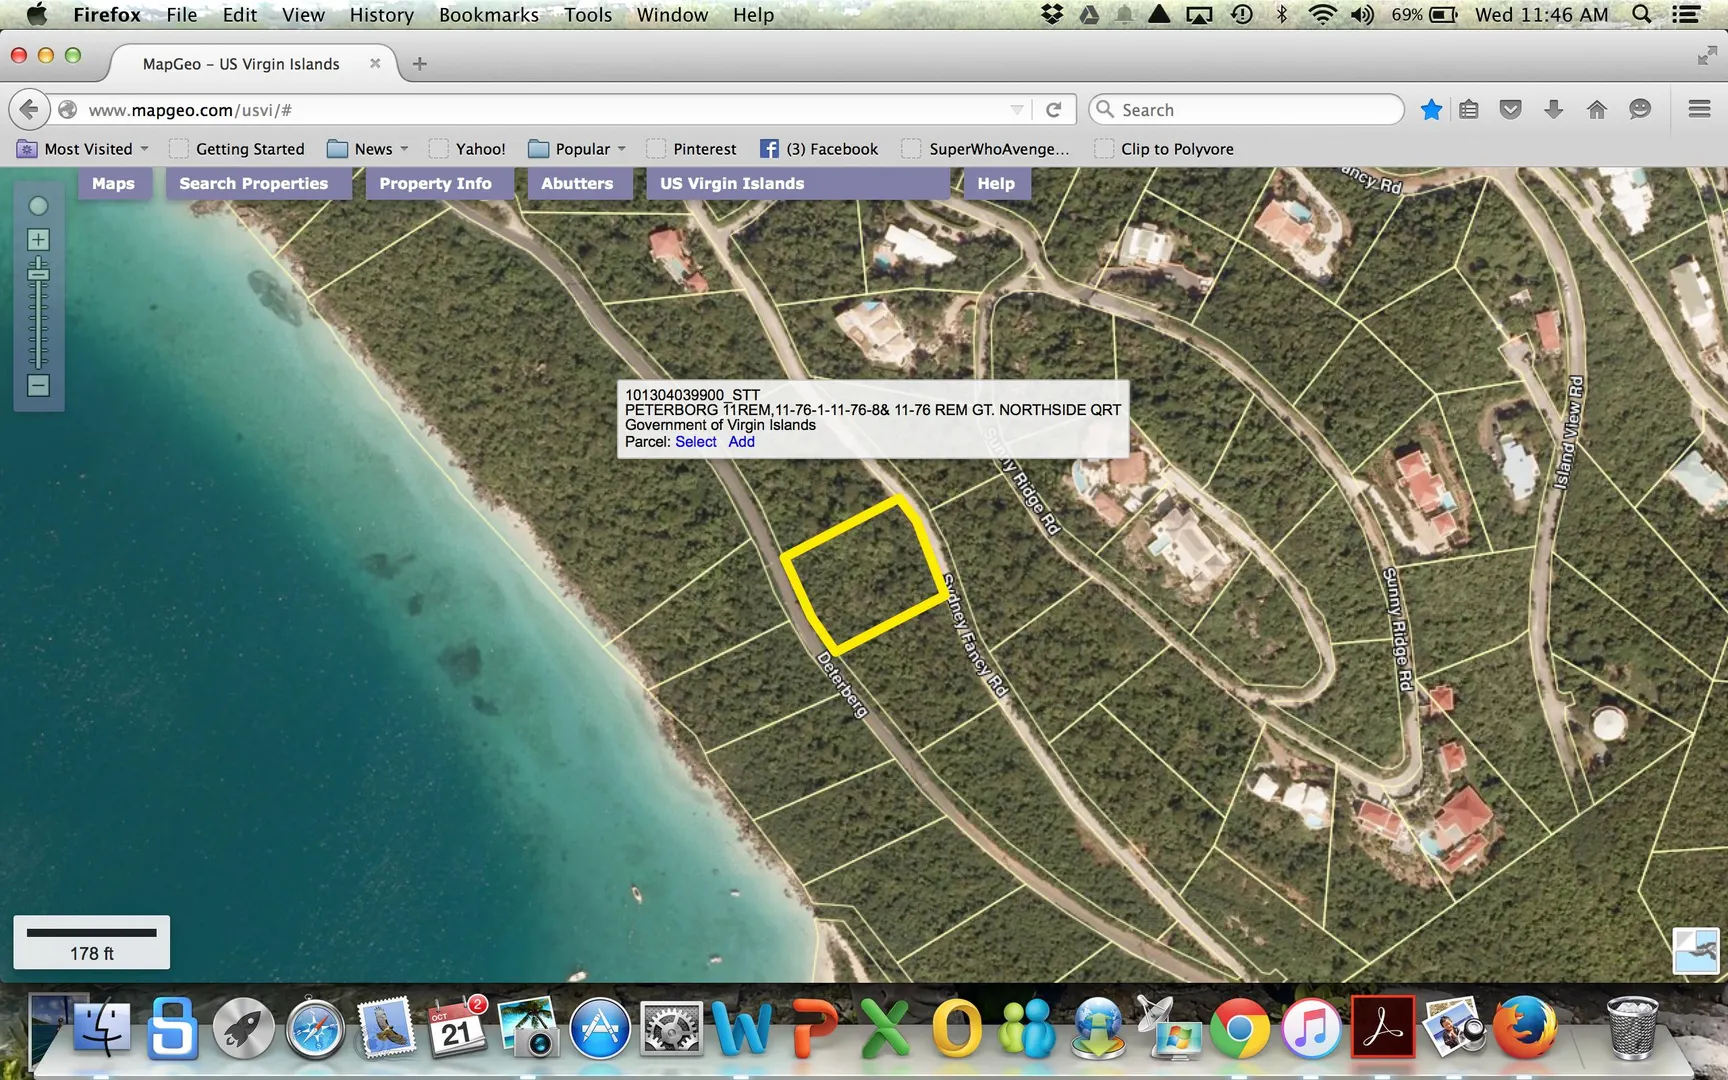Click the Select parcel link
This screenshot has width=1728, height=1080.
click(695, 442)
